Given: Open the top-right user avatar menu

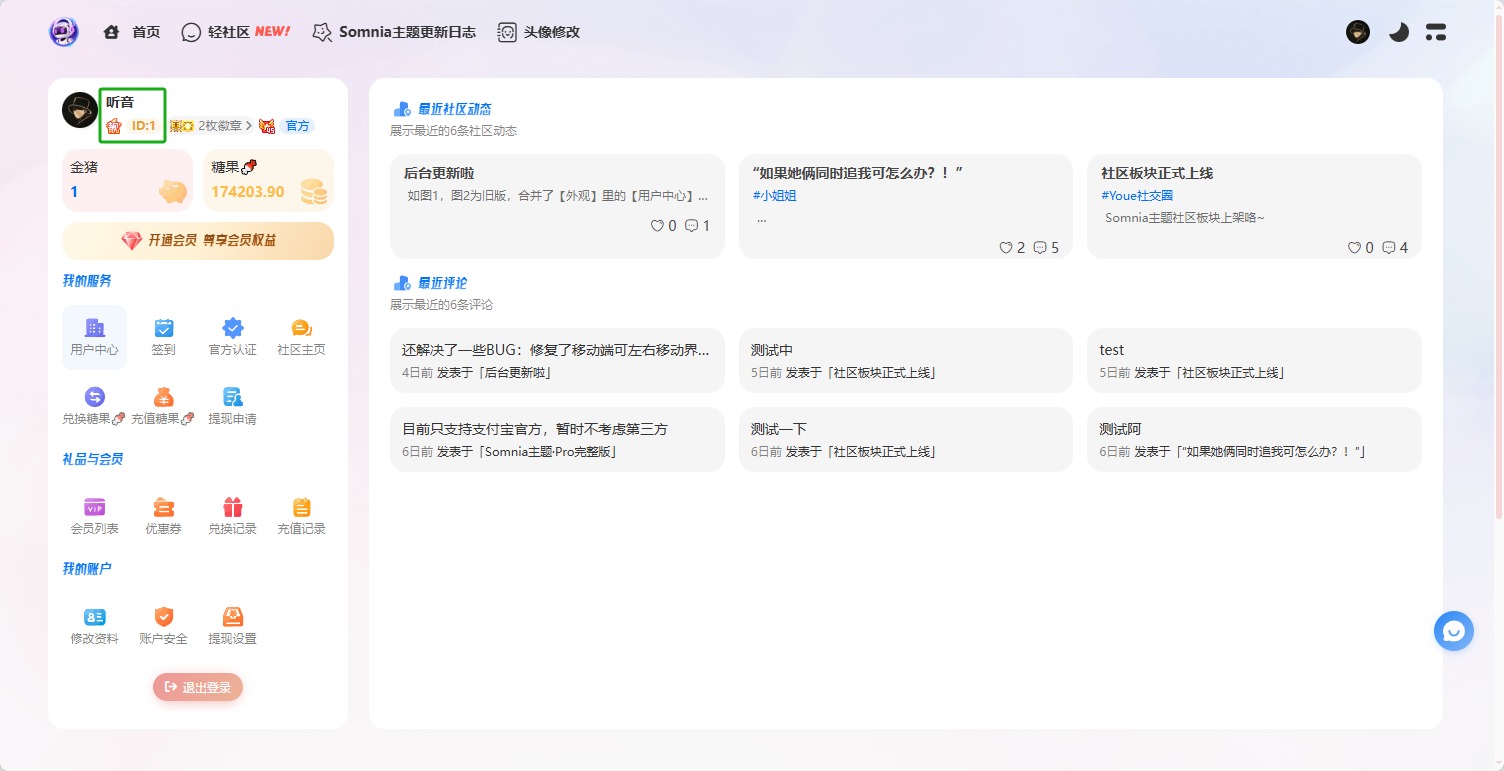Looking at the screenshot, I should [x=1357, y=32].
